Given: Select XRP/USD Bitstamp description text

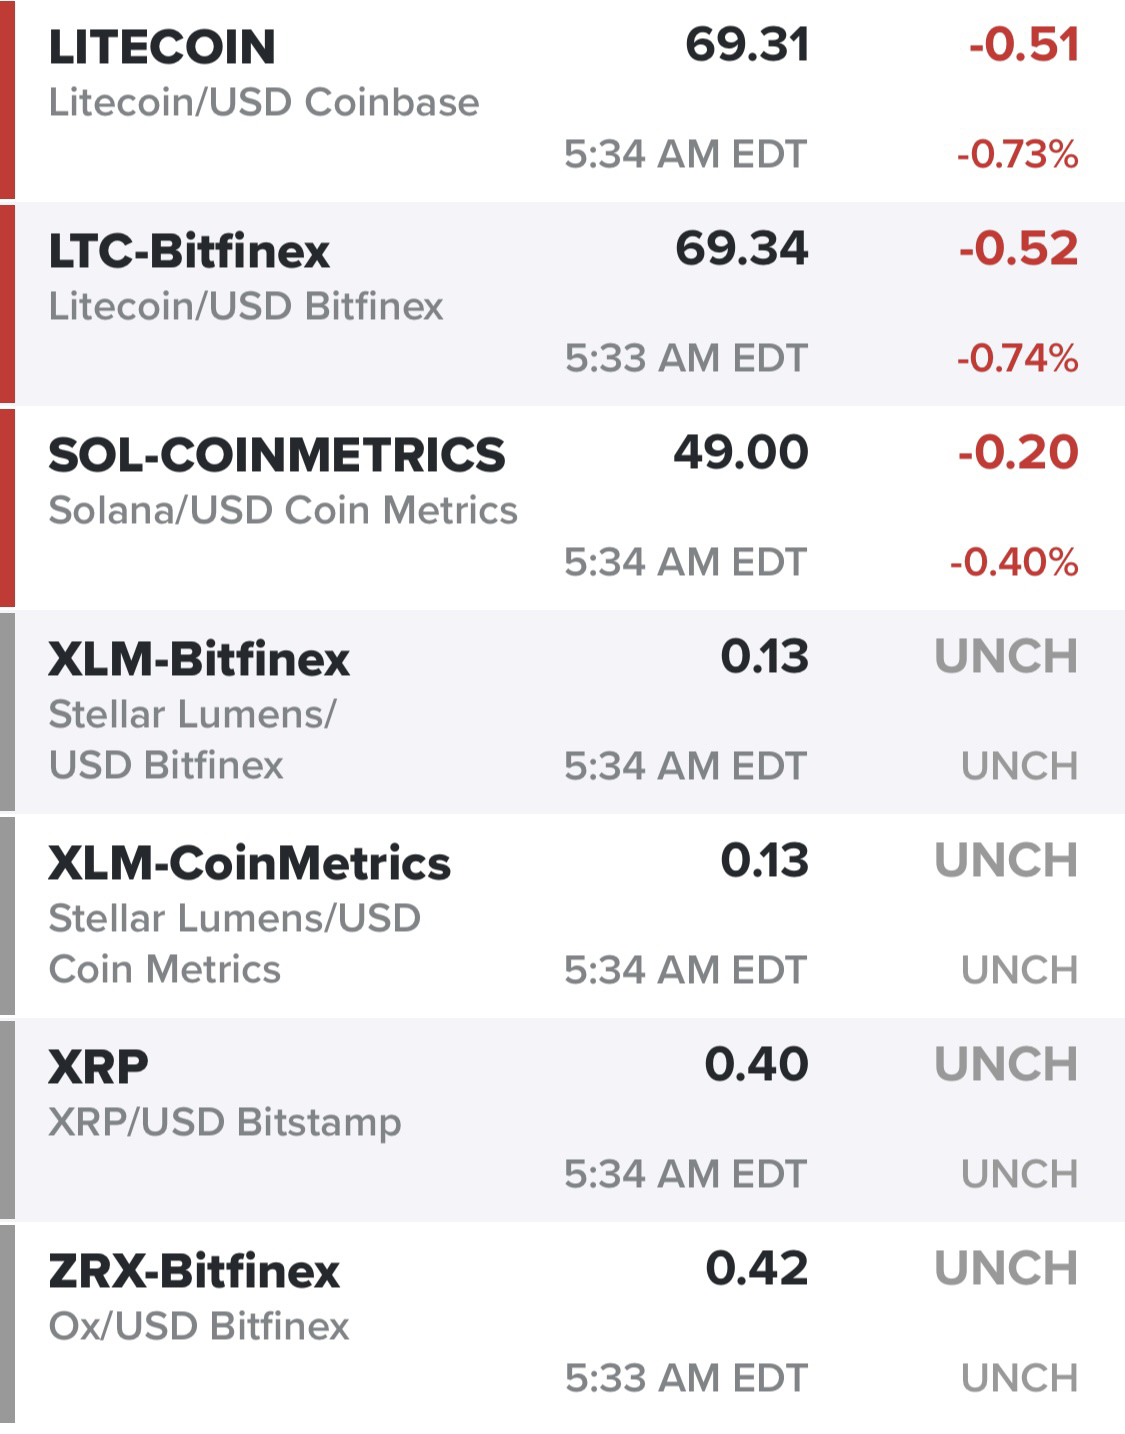Looking at the screenshot, I should tap(225, 1122).
